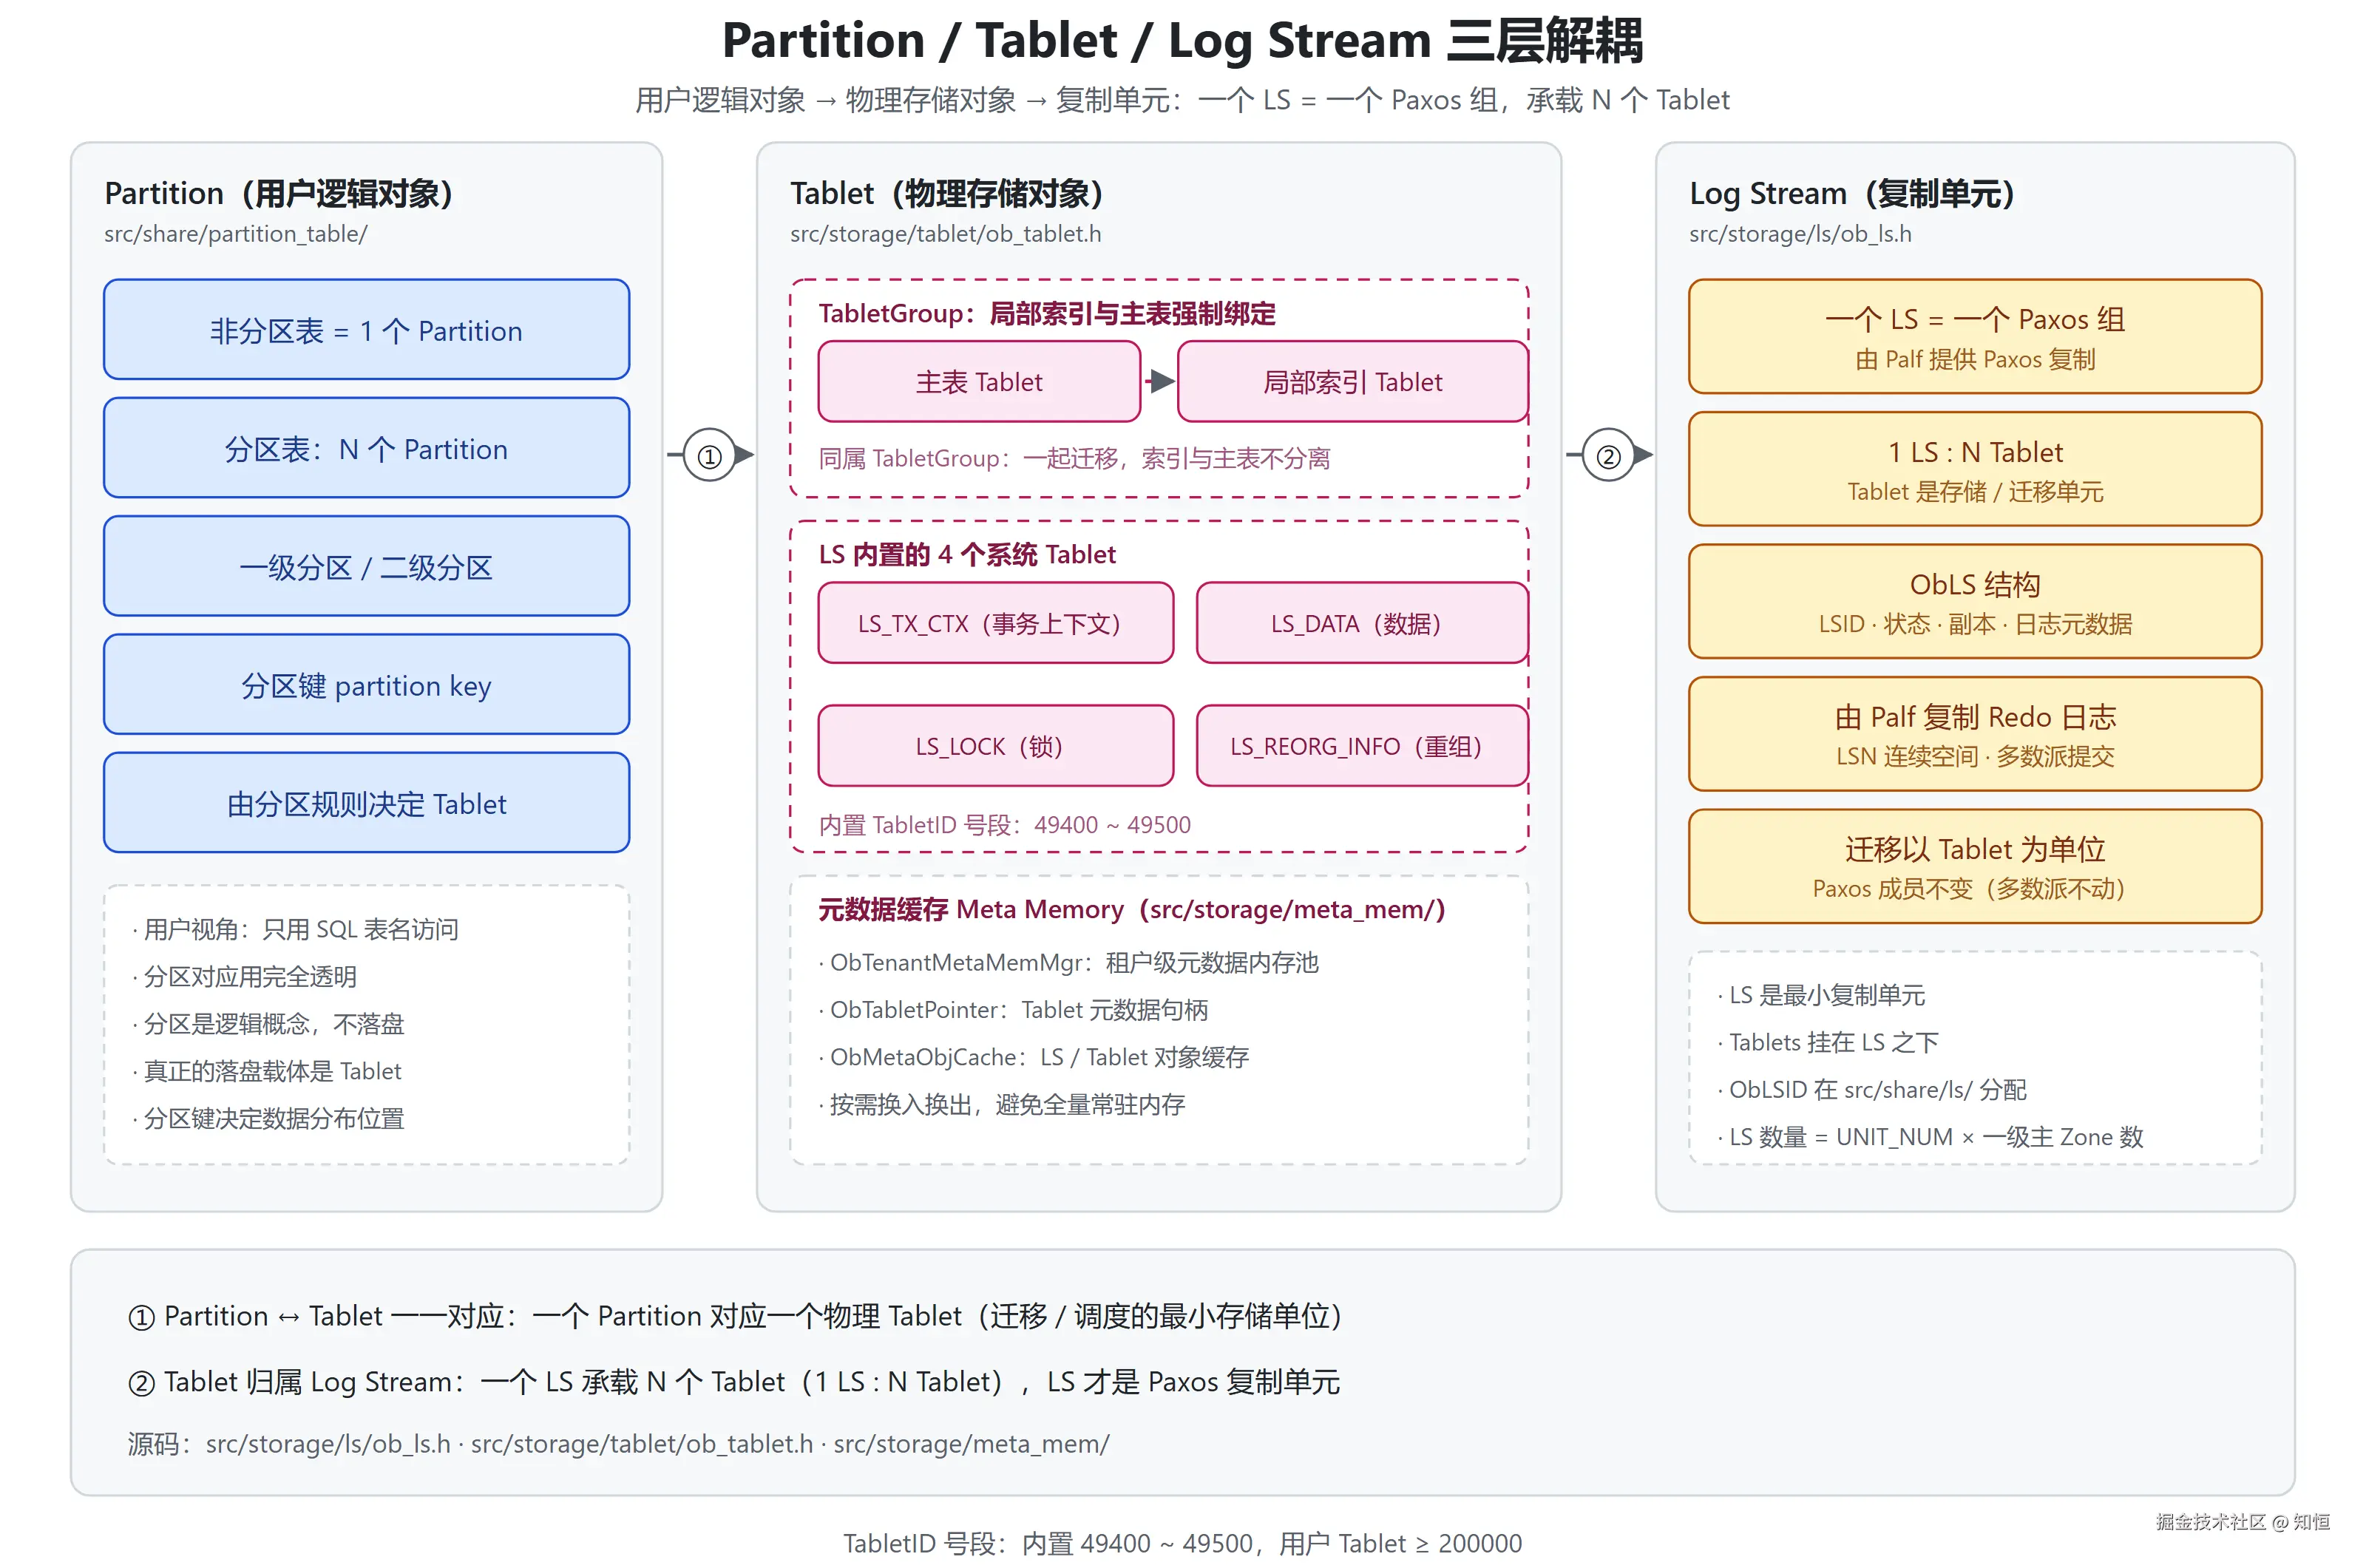Click the '一级分区 / 二级分区' box
This screenshot has height=1568, width=2366.
pos(366,566)
